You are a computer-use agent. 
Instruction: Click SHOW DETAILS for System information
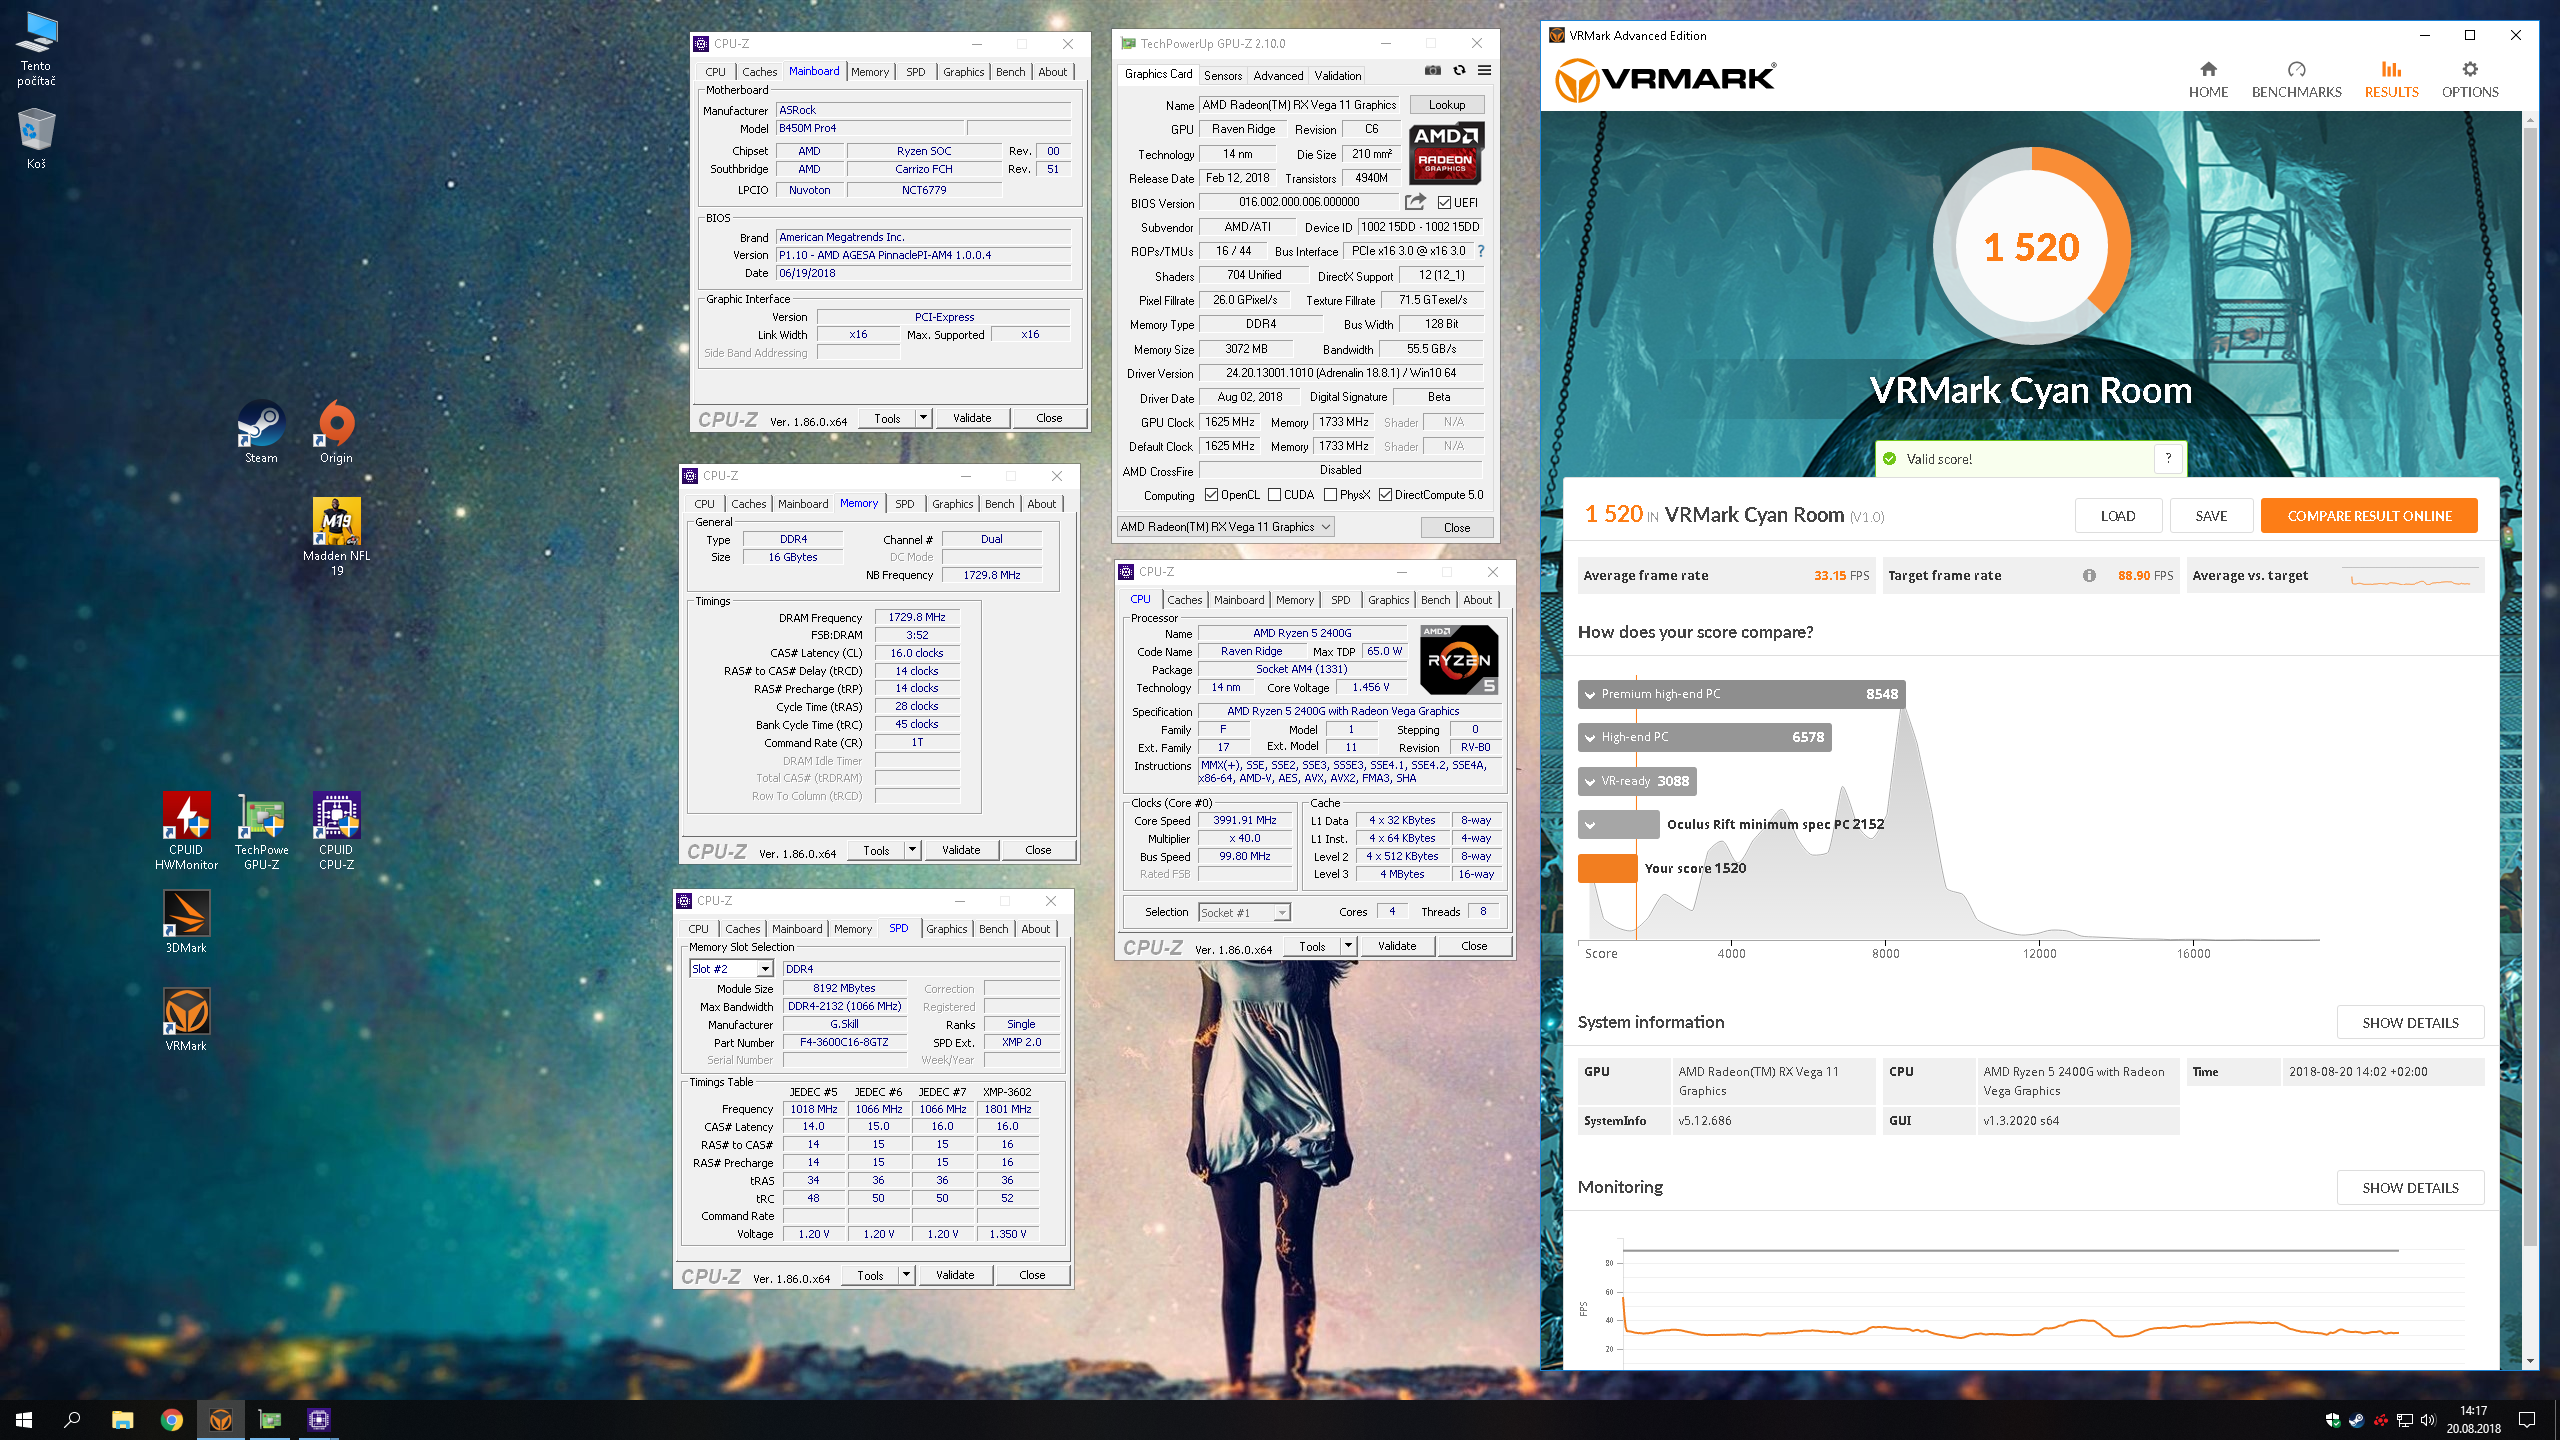(2410, 1023)
